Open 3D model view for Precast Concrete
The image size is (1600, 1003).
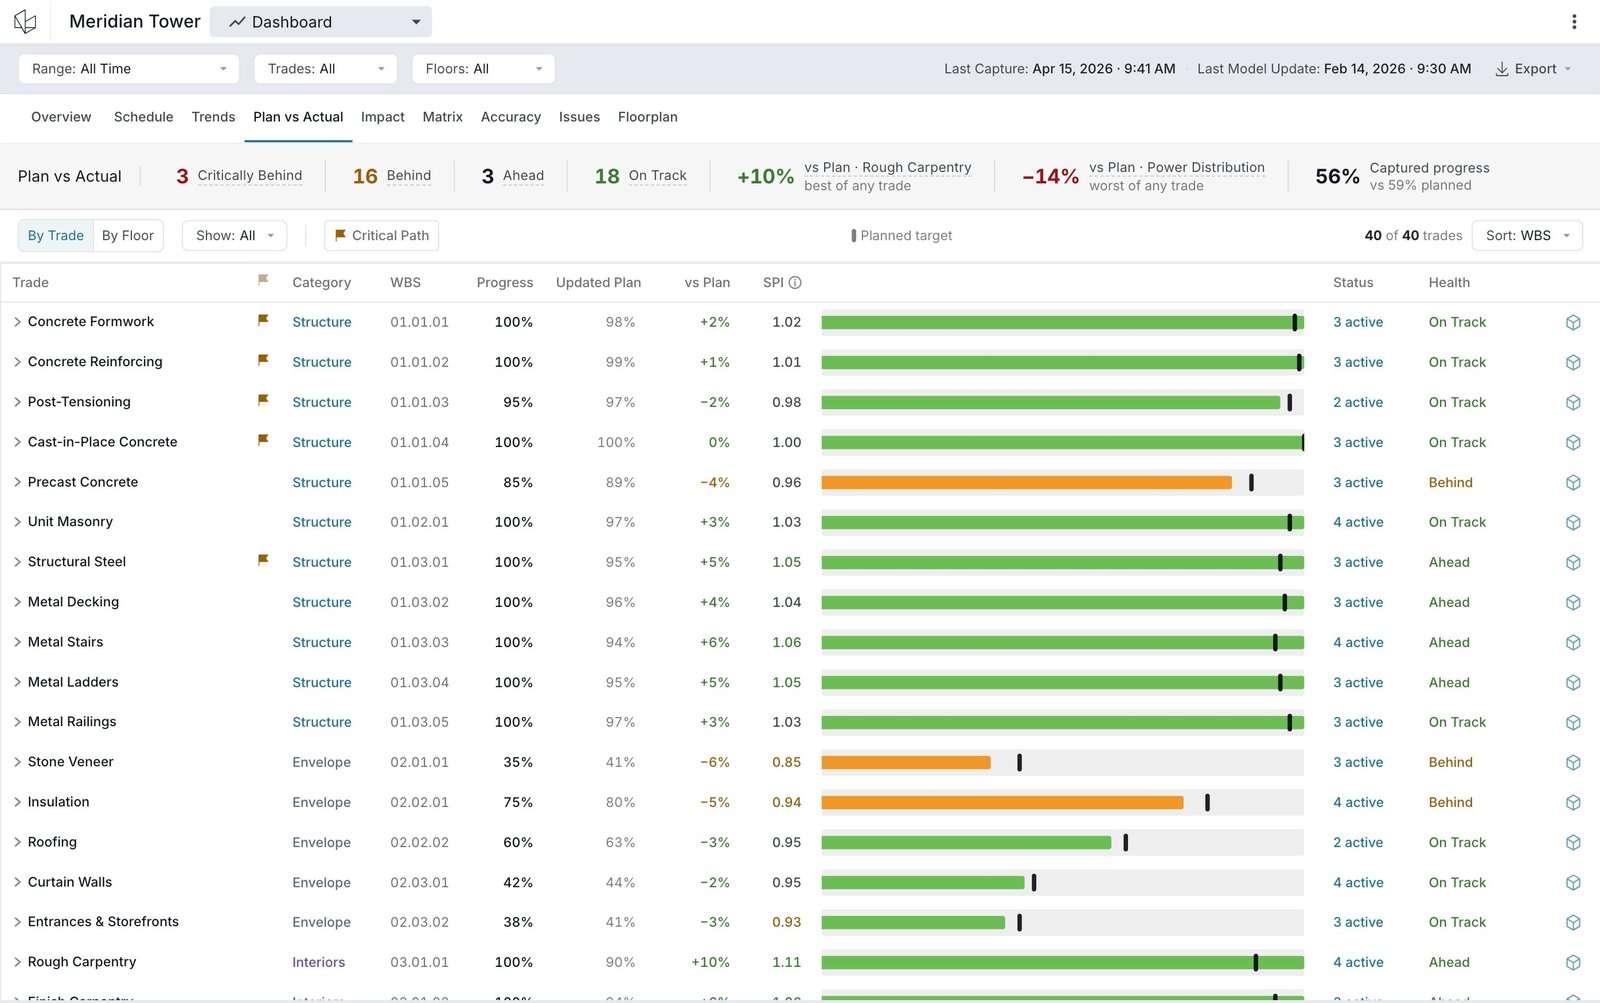click(1573, 482)
